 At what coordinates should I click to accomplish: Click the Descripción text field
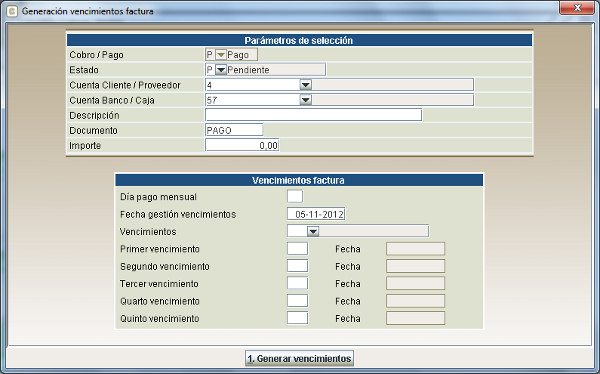[313, 115]
